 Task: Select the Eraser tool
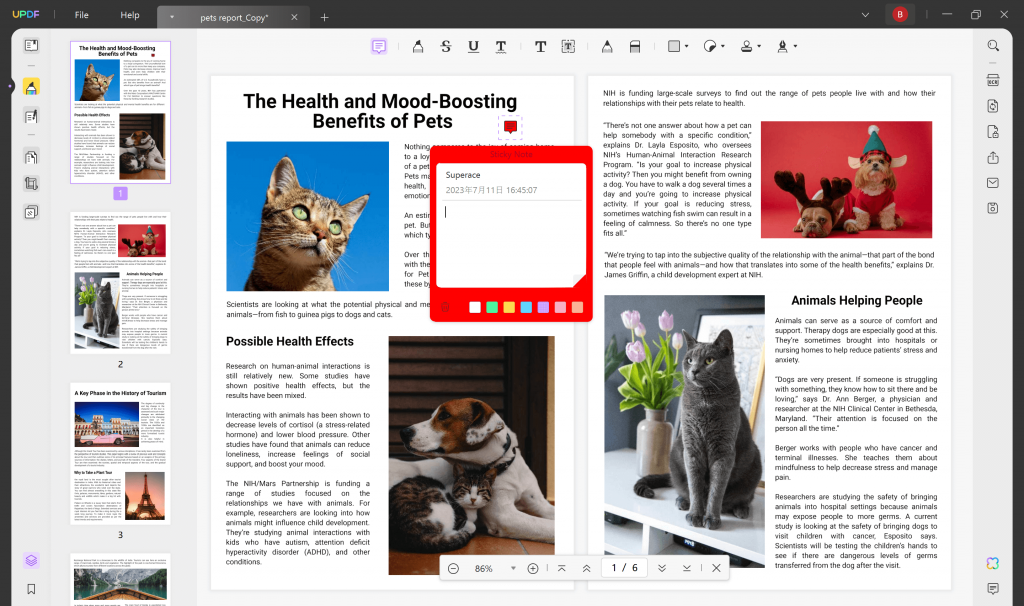pyautogui.click(x=635, y=46)
